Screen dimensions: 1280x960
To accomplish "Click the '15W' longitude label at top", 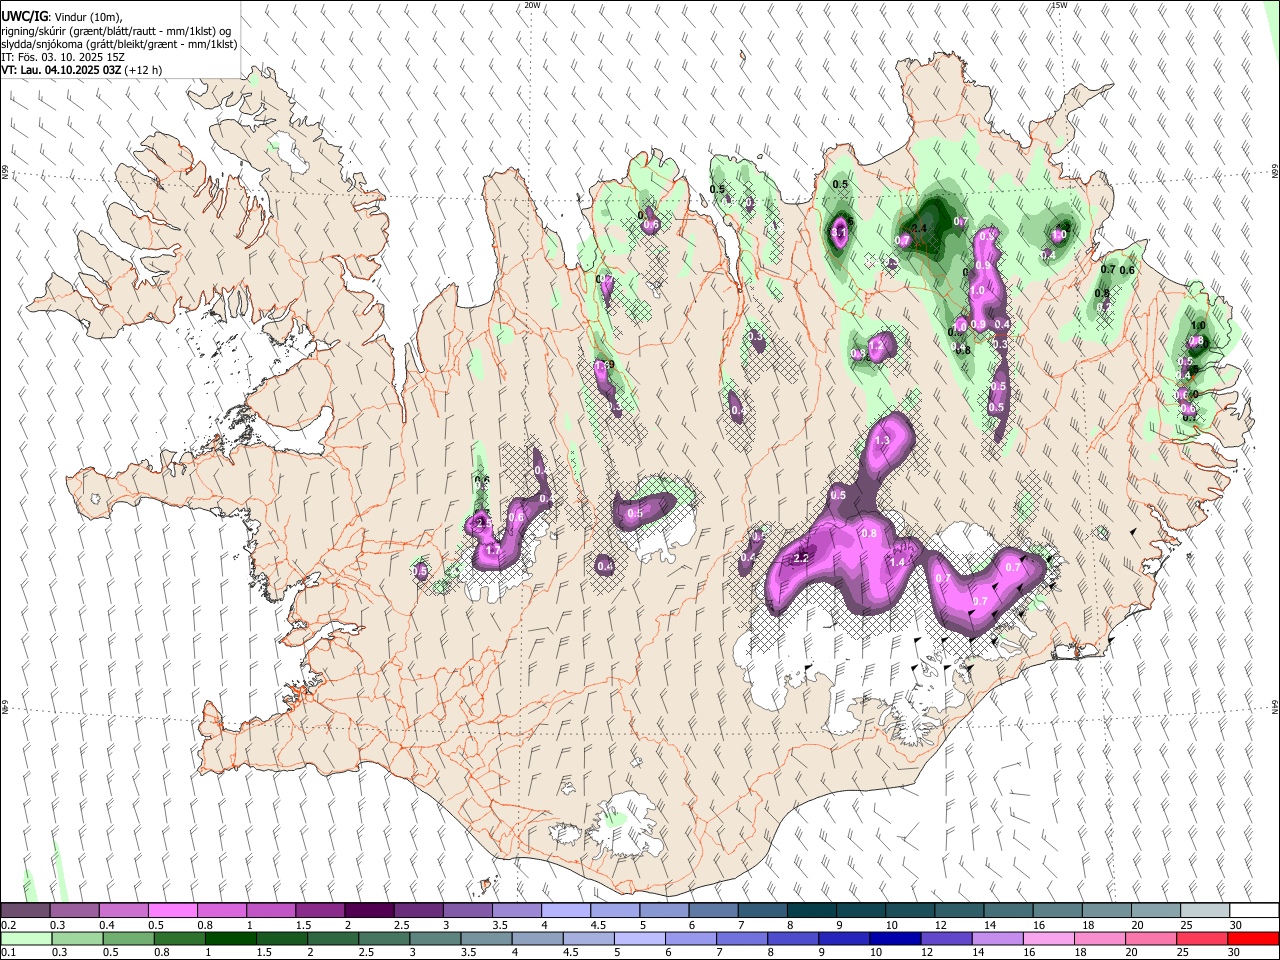I will click(1059, 5).
